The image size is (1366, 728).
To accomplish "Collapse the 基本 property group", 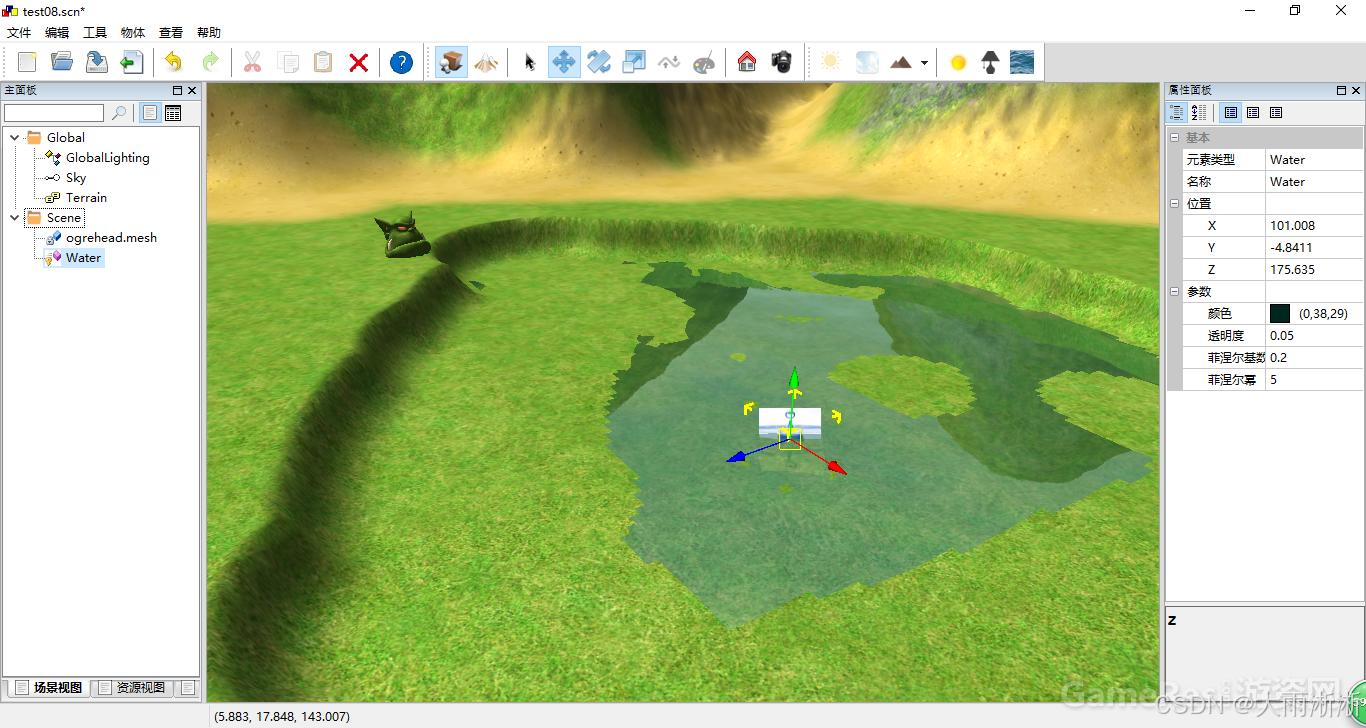I will (x=1175, y=138).
